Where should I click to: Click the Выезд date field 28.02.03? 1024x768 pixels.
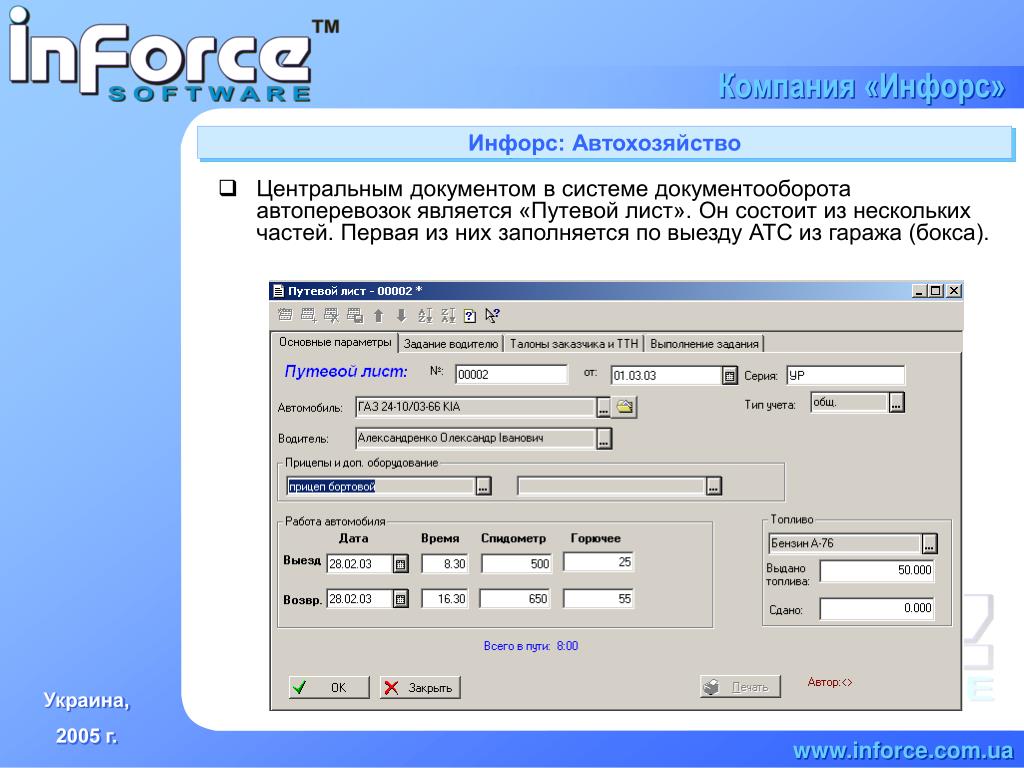pyautogui.click(x=359, y=564)
